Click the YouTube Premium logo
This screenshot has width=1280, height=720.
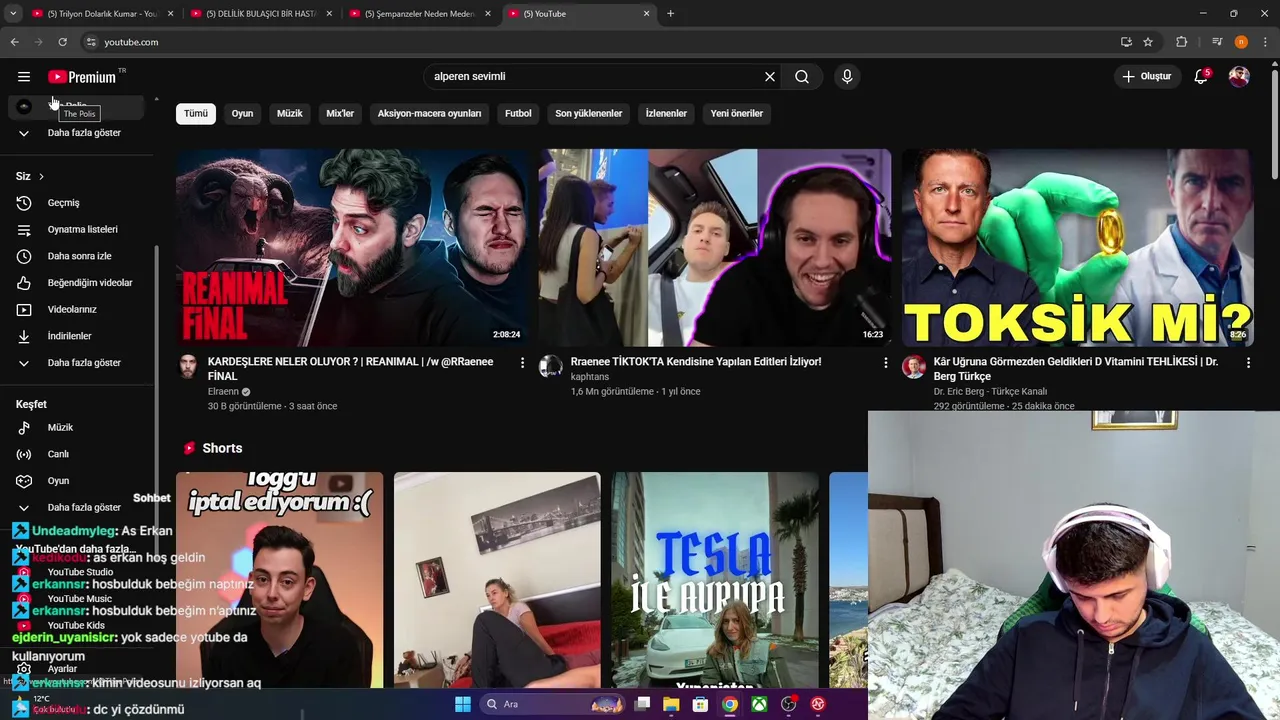point(82,77)
